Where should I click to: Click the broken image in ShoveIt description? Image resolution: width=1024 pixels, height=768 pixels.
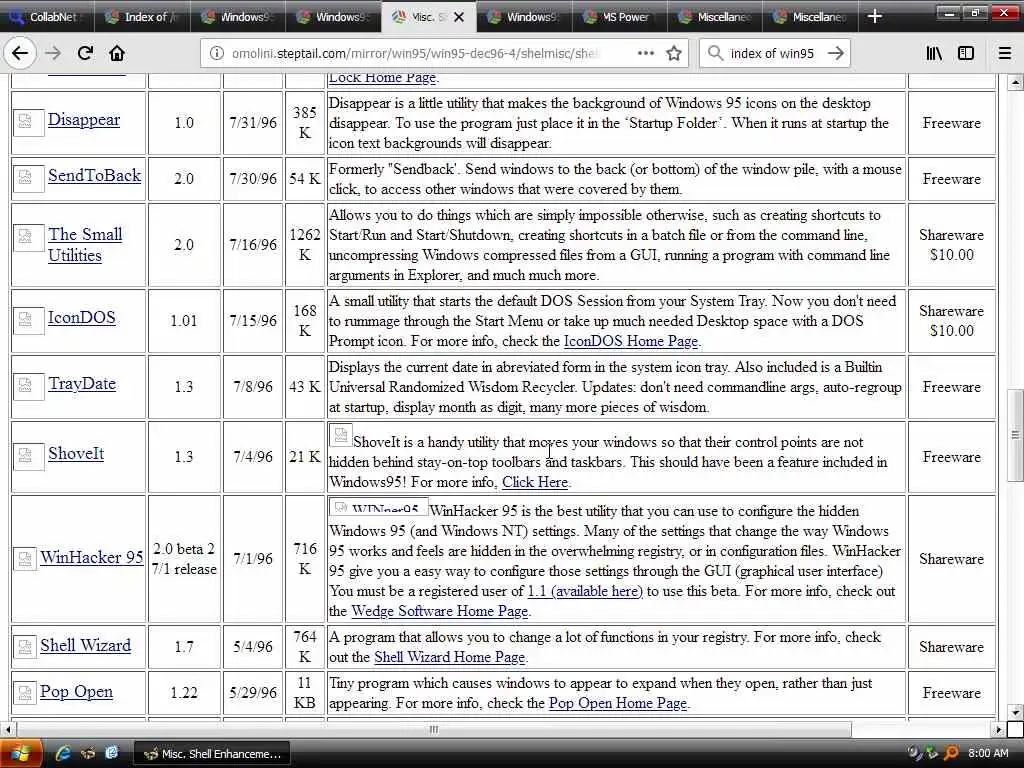(x=340, y=434)
